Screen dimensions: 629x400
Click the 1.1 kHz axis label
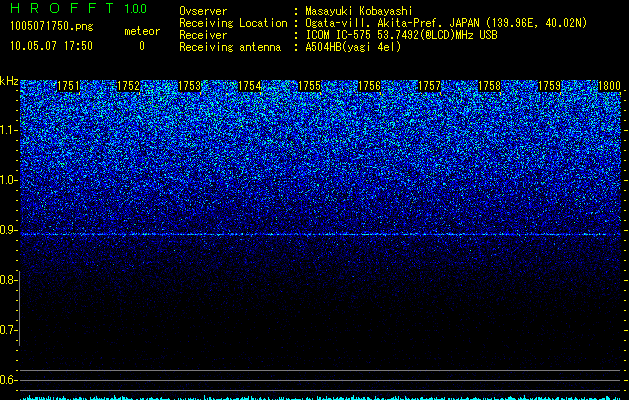click(9, 130)
